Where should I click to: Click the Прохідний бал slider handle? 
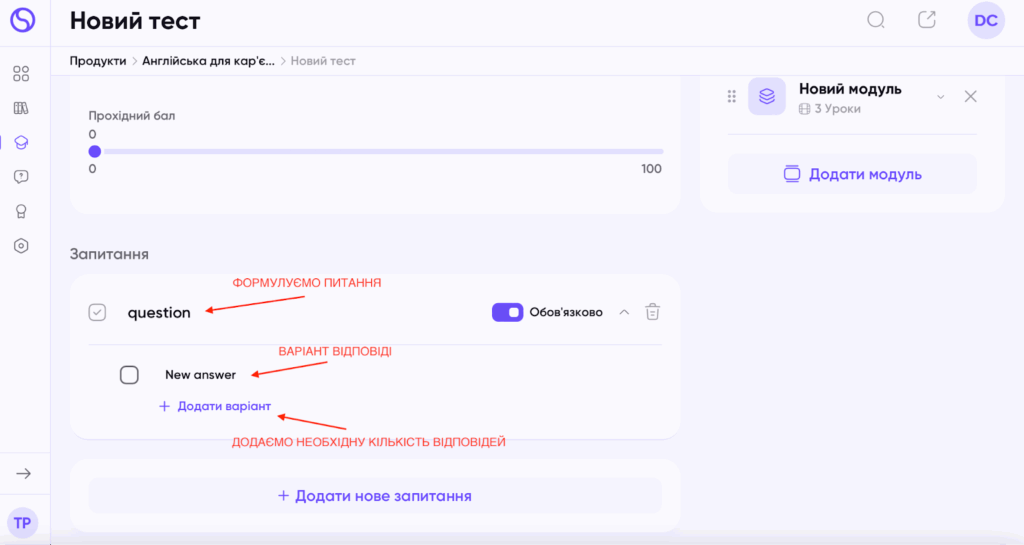95,151
